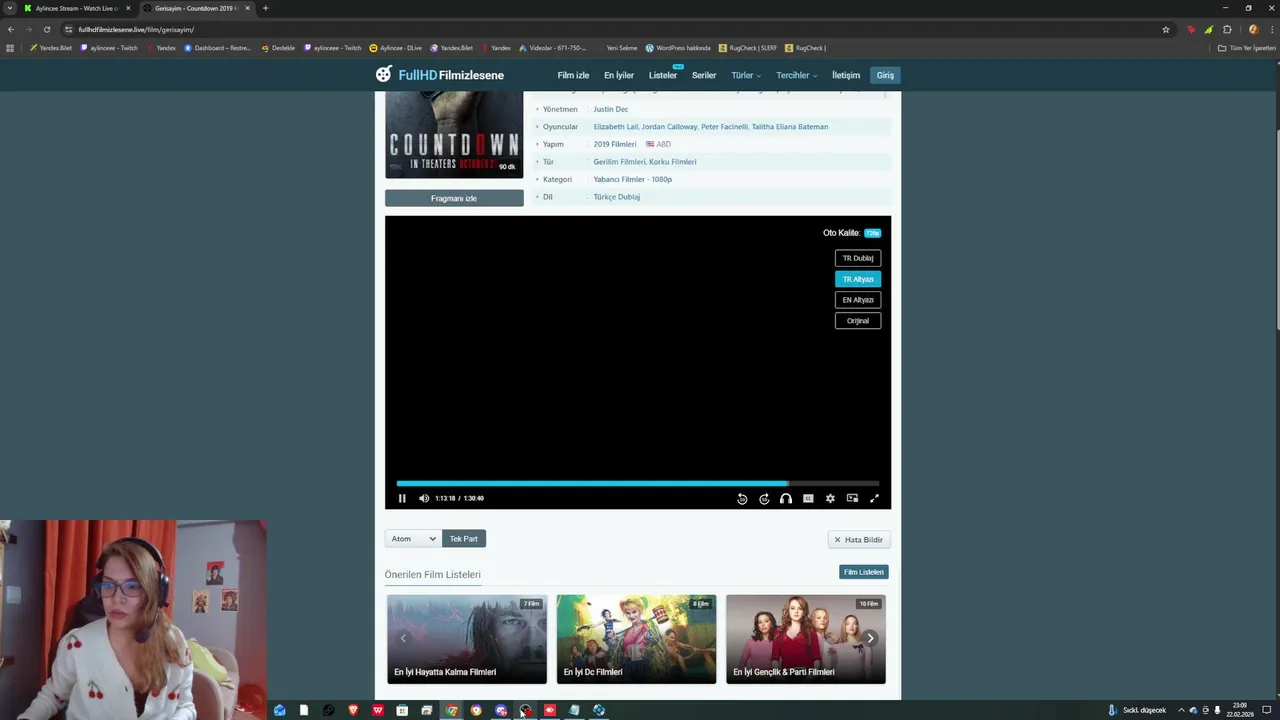Open the En İyi Gençlik & Parti Filmleri thumbnail
Image resolution: width=1280 pixels, height=720 pixels.
click(x=806, y=639)
